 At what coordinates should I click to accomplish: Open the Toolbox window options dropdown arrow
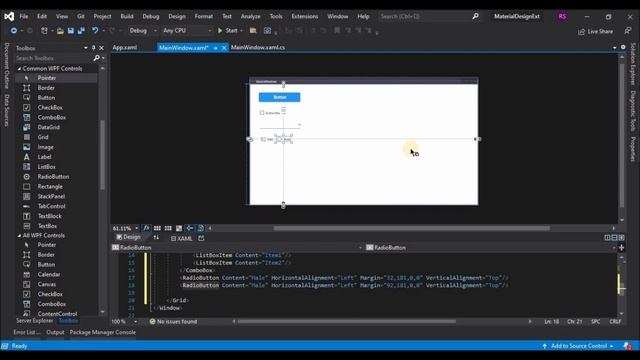86,48
